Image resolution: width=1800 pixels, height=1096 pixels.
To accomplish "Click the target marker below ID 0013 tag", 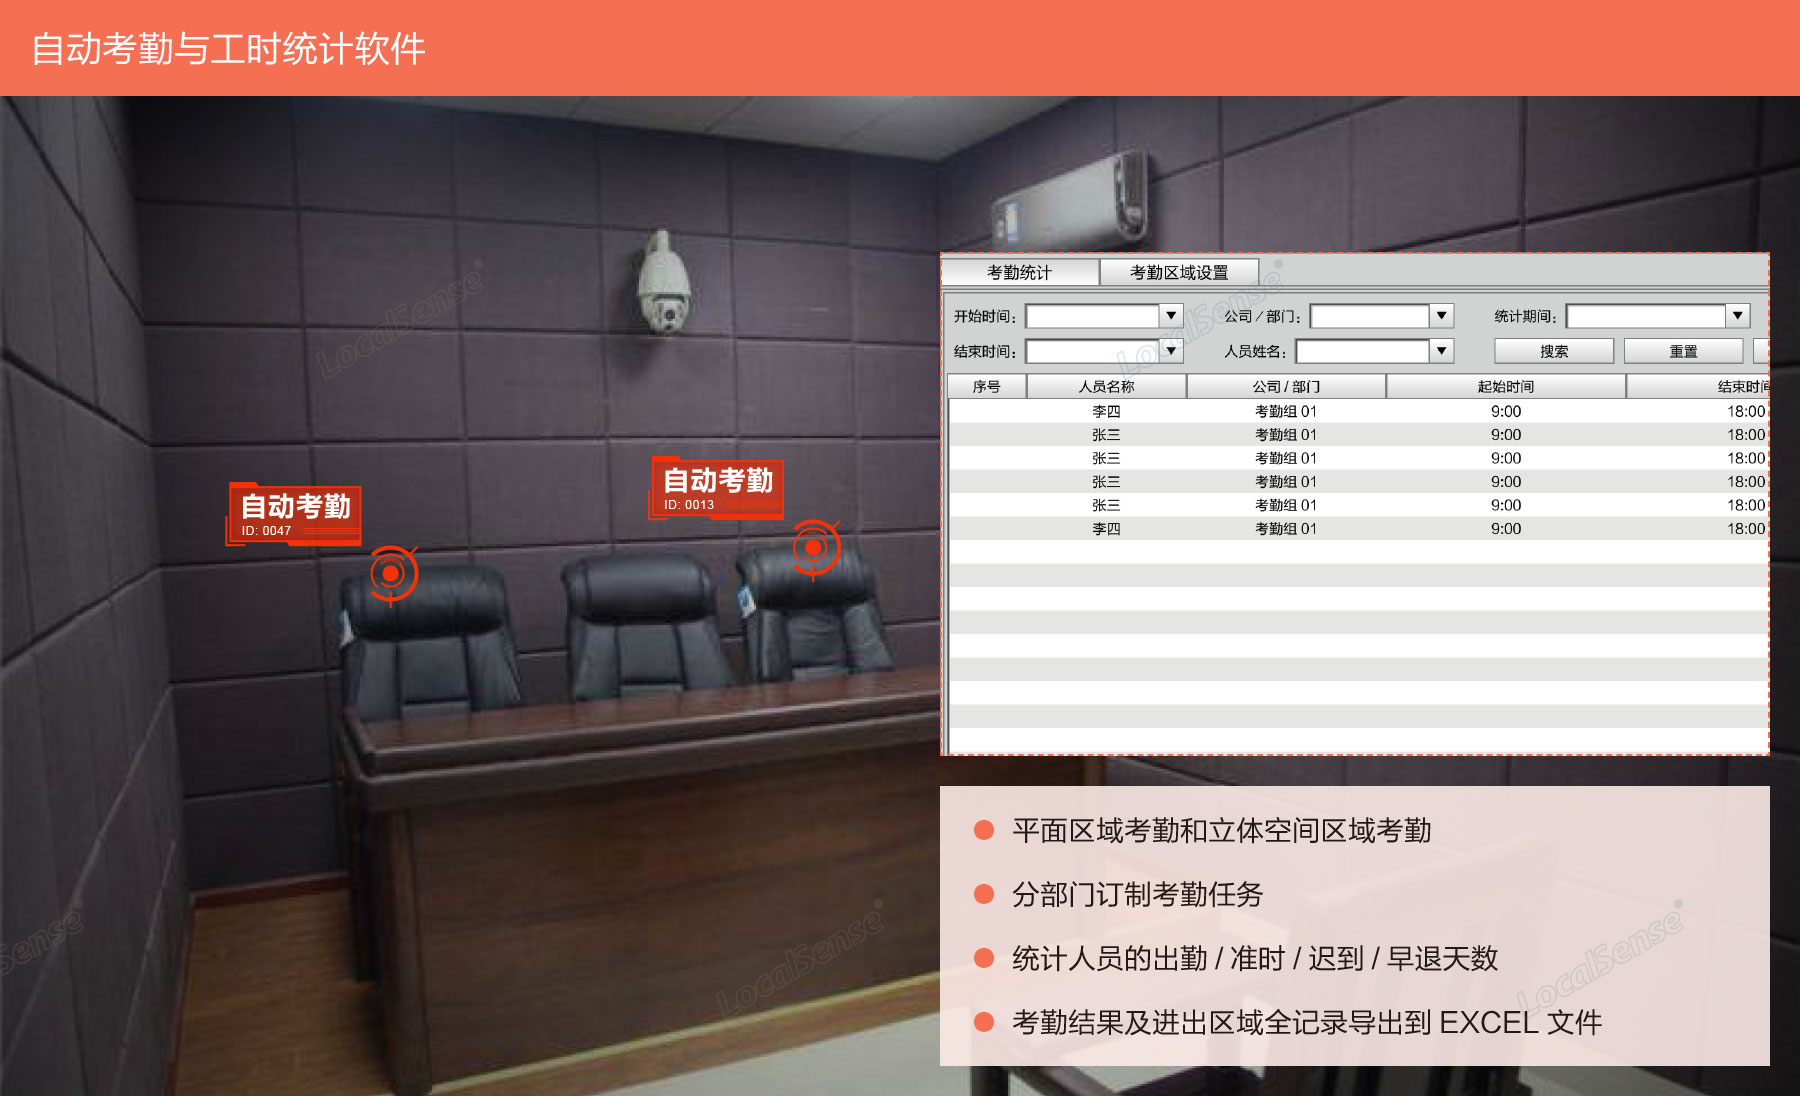I will pyautogui.click(x=815, y=548).
